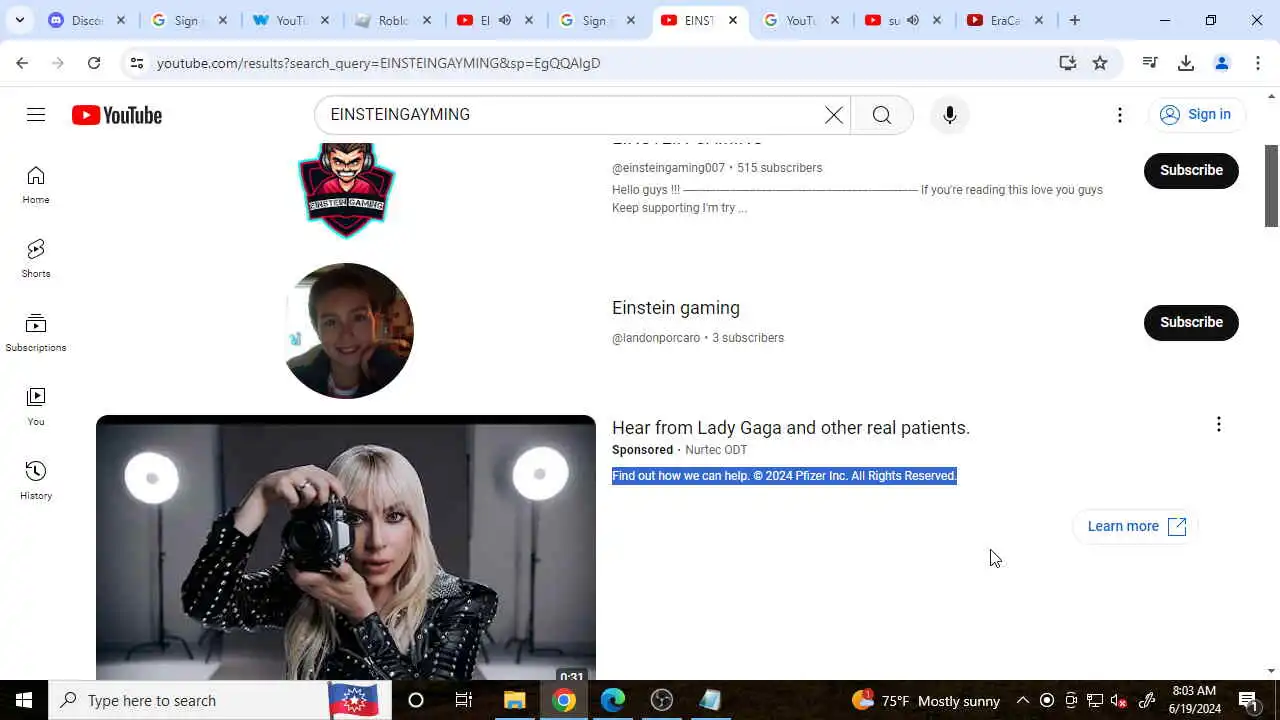Viewport: 1280px width, 720px height.
Task: Open the notification center
Action: click(1248, 700)
